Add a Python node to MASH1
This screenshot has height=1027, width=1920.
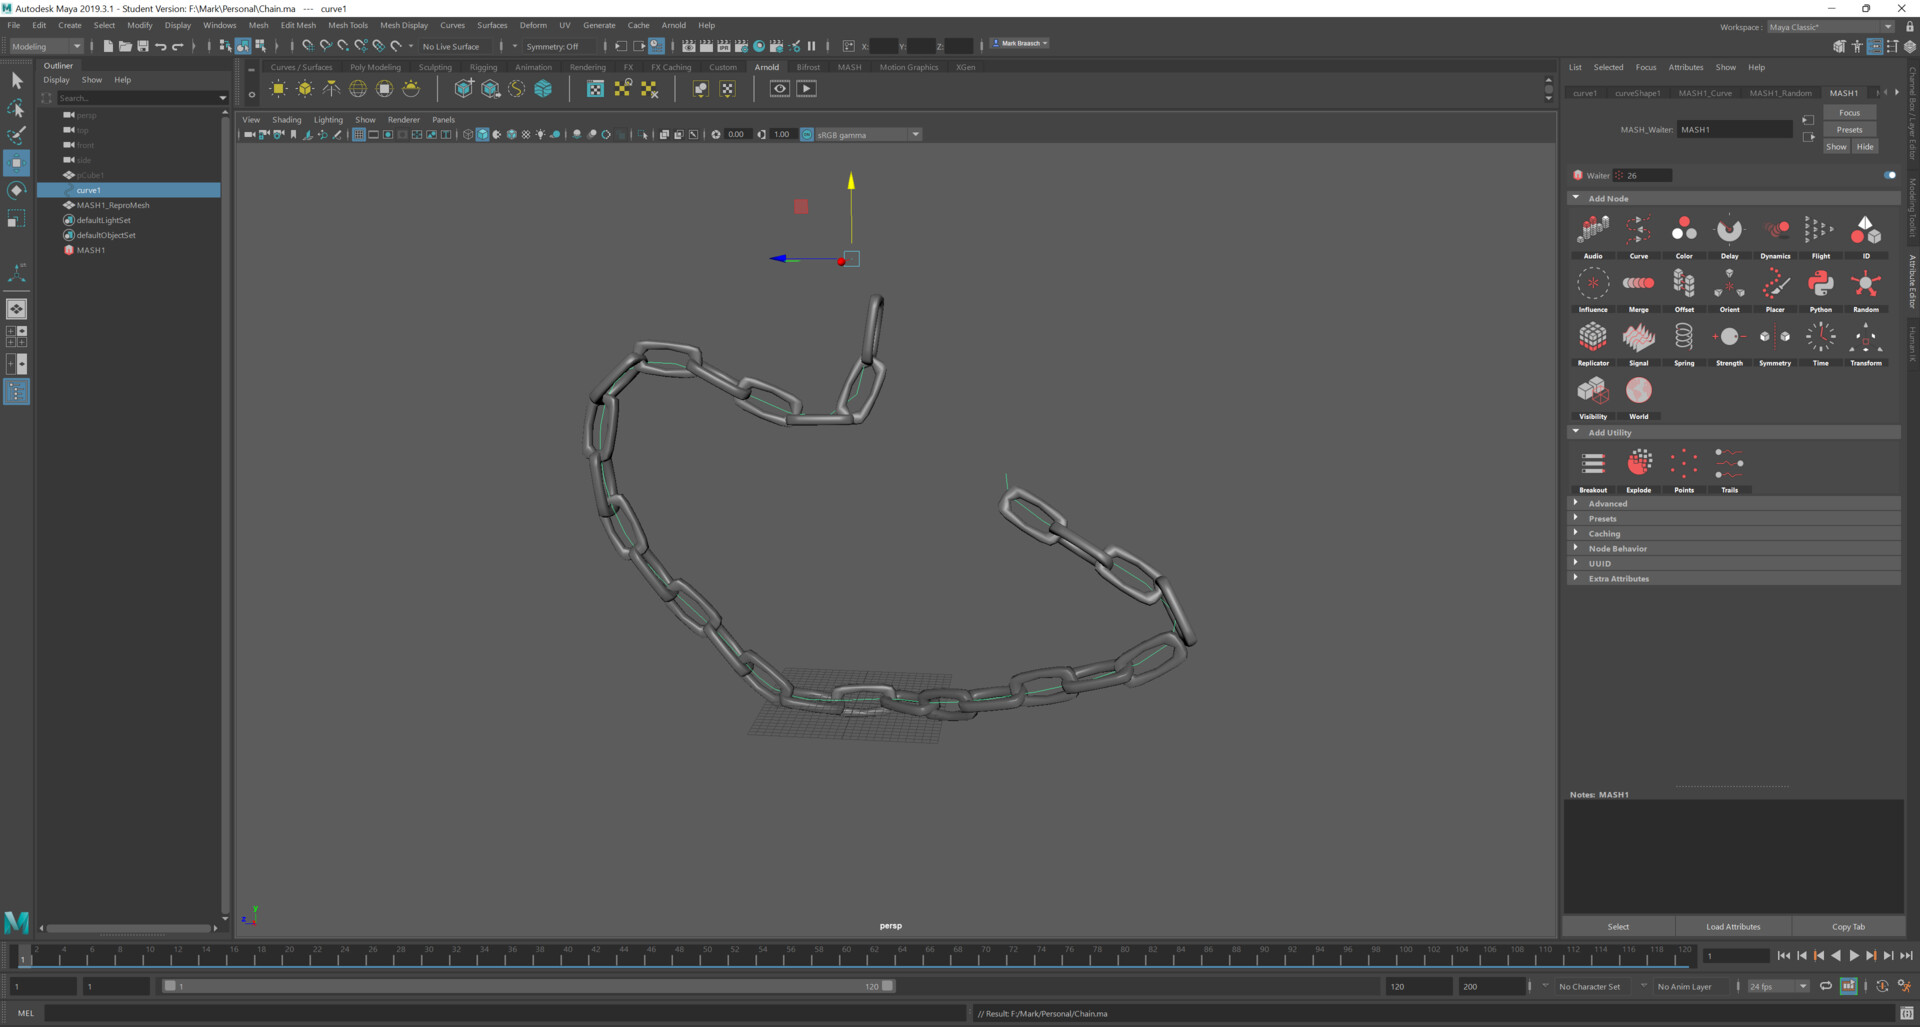[1820, 284]
